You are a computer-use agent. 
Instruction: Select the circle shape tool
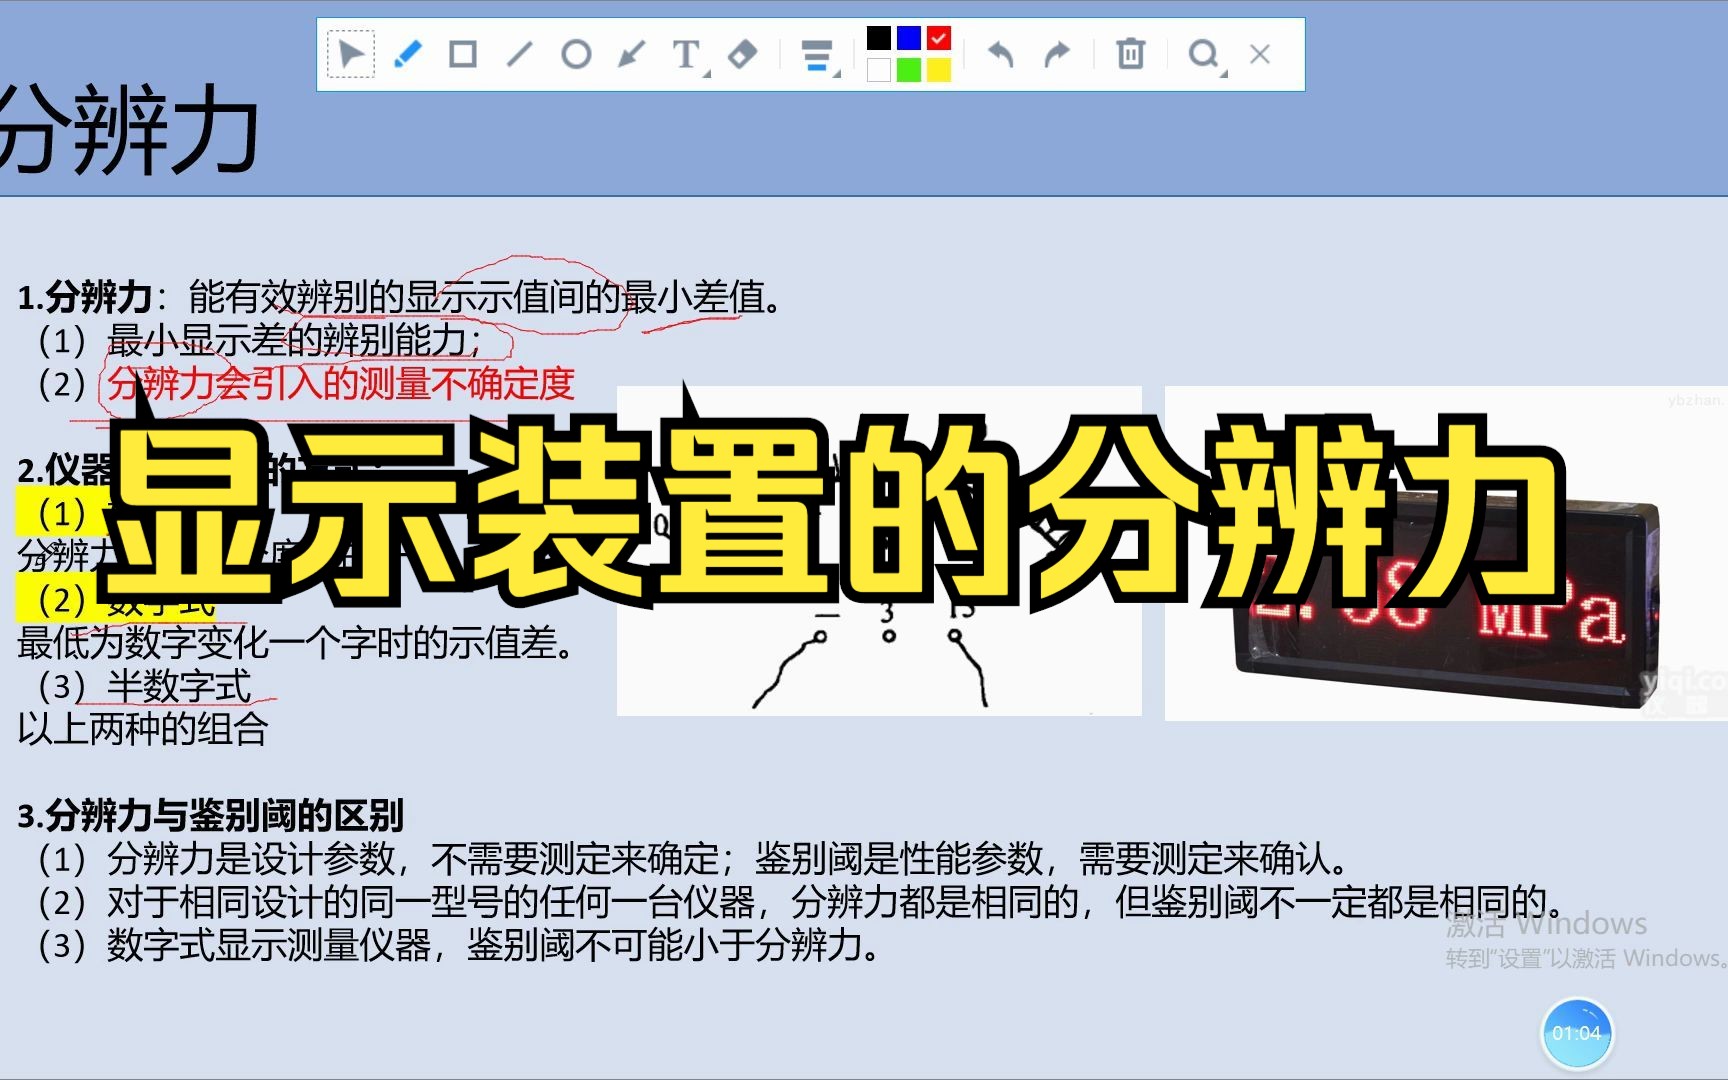pos(576,54)
